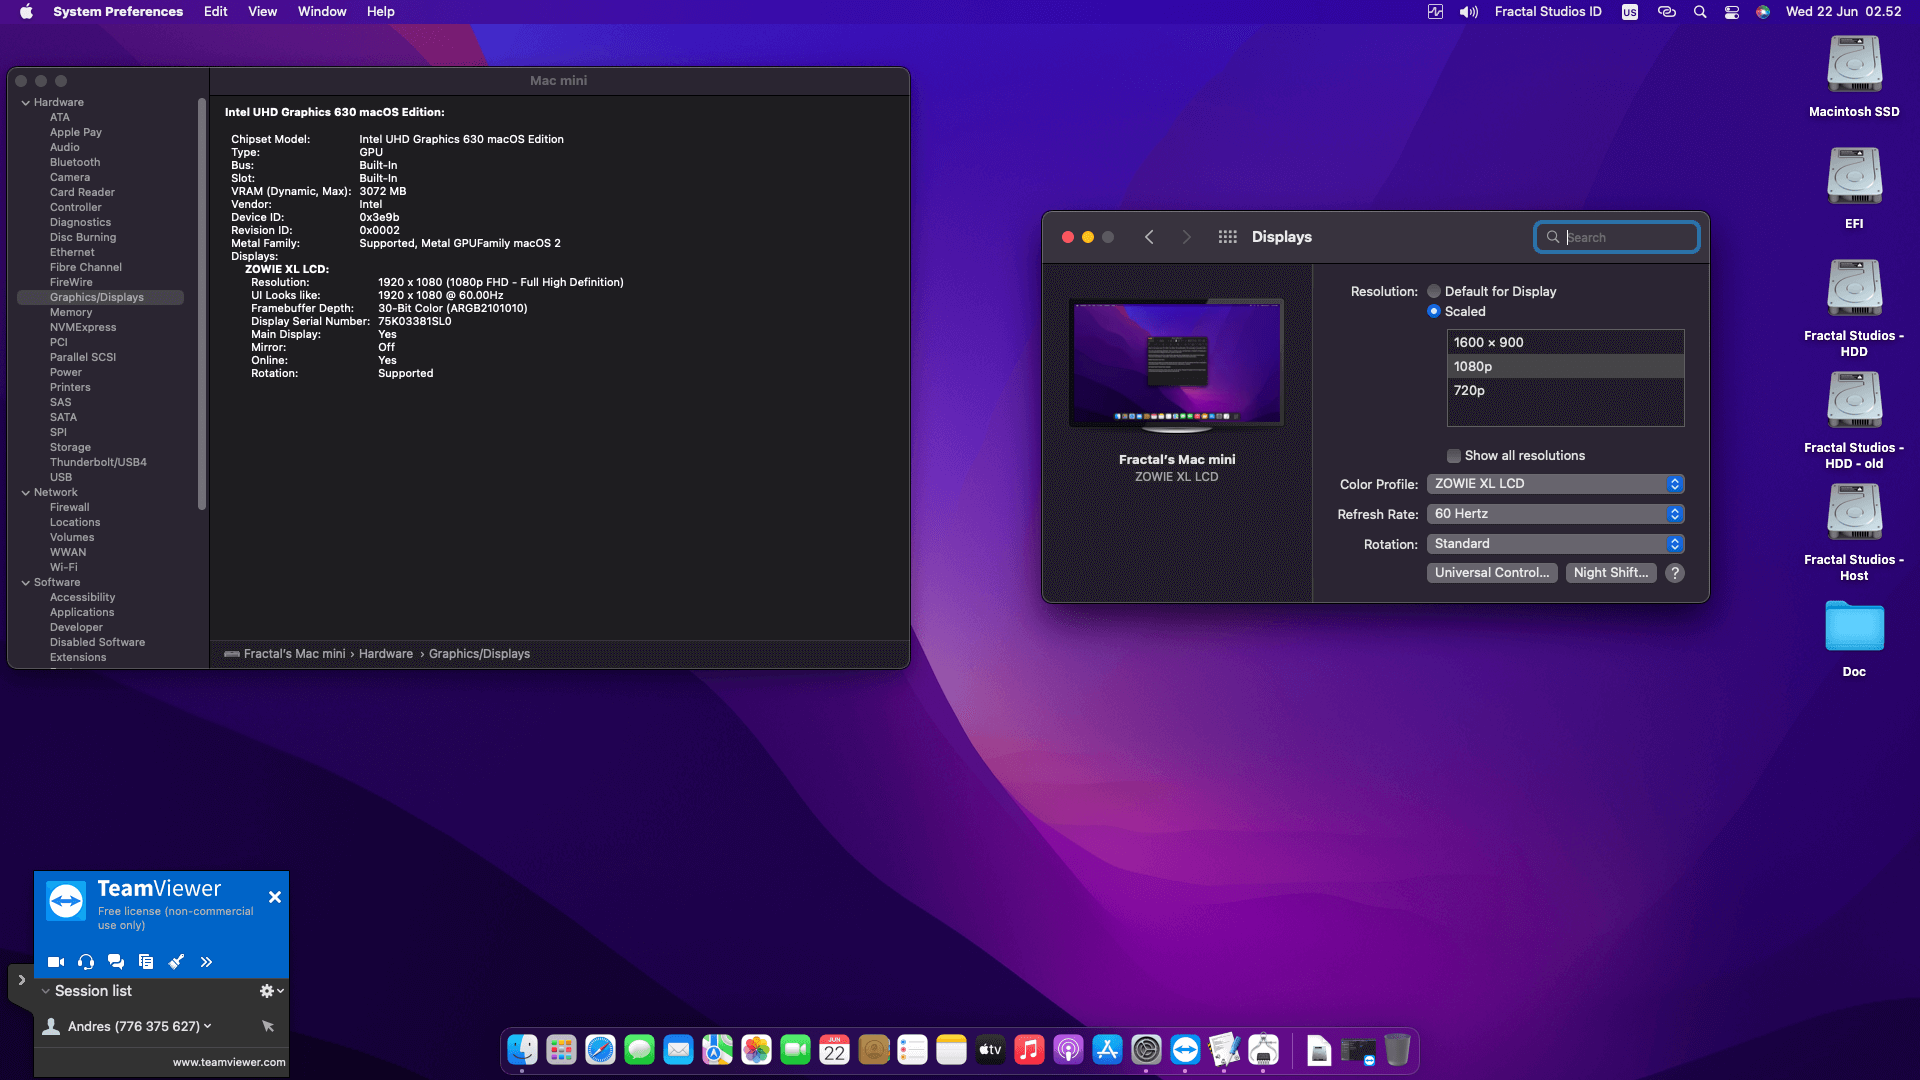Select Memory in hardware list

pos(71,312)
